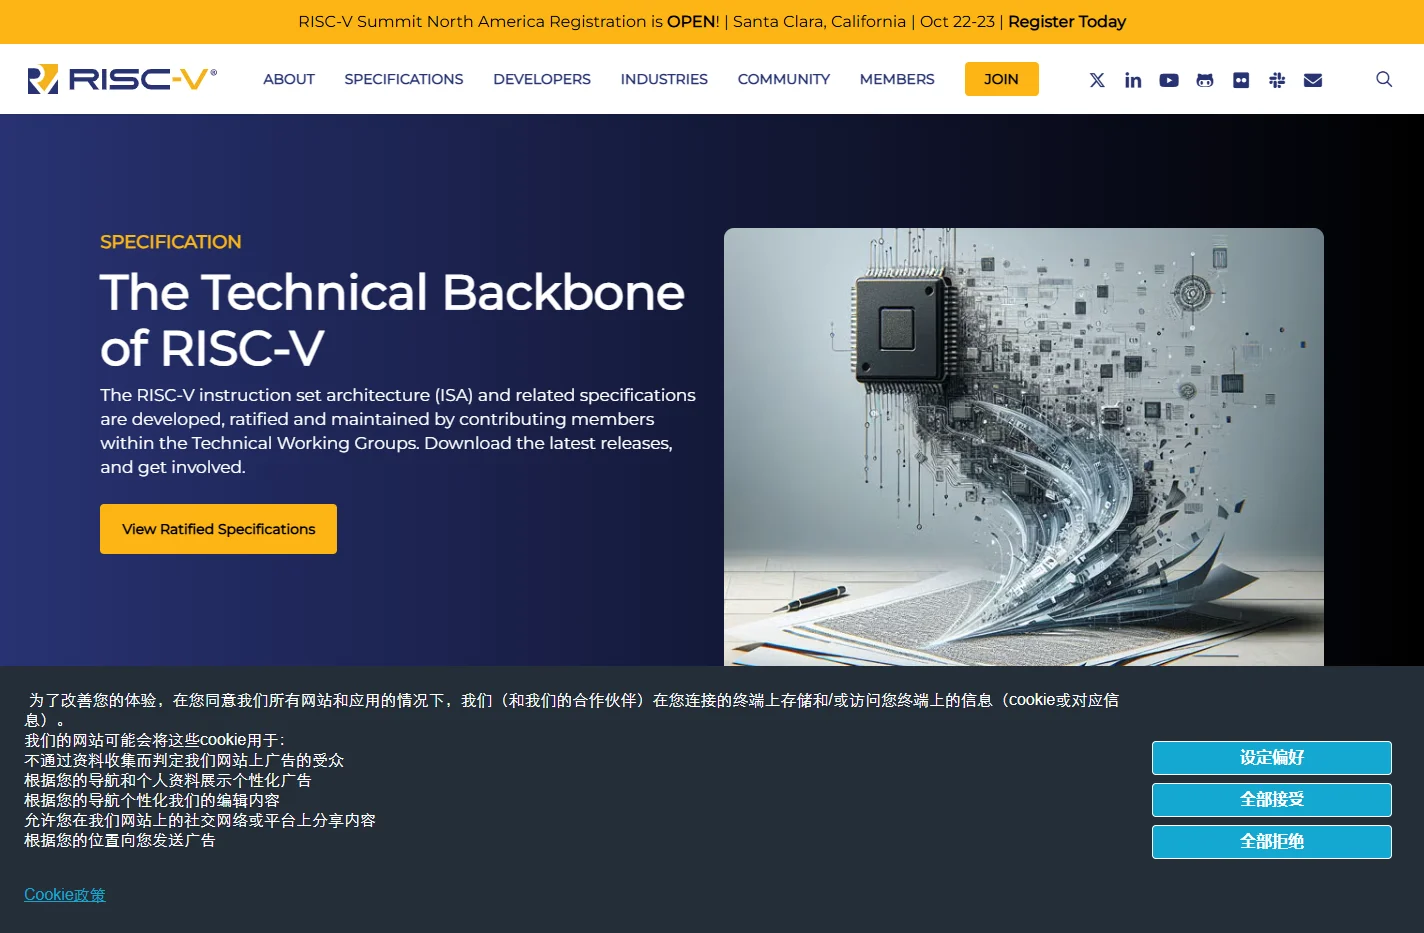This screenshot has height=933, width=1424.
Task: Open the LinkedIn icon in the header
Action: 1133,80
